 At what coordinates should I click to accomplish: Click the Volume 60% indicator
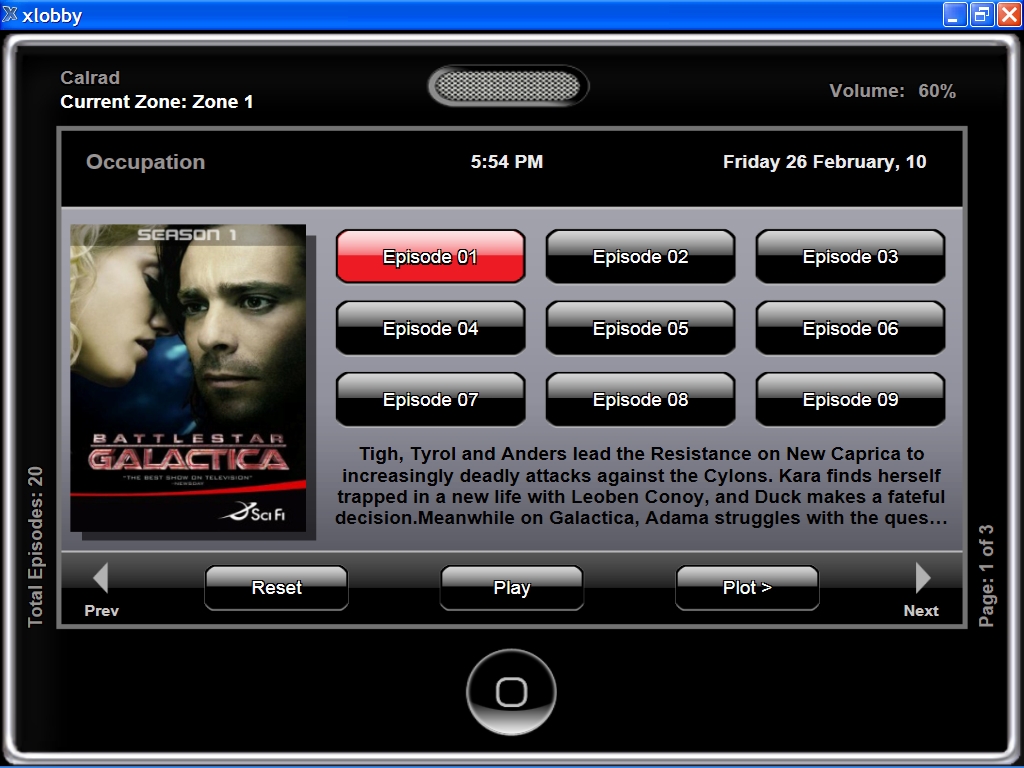click(x=892, y=91)
